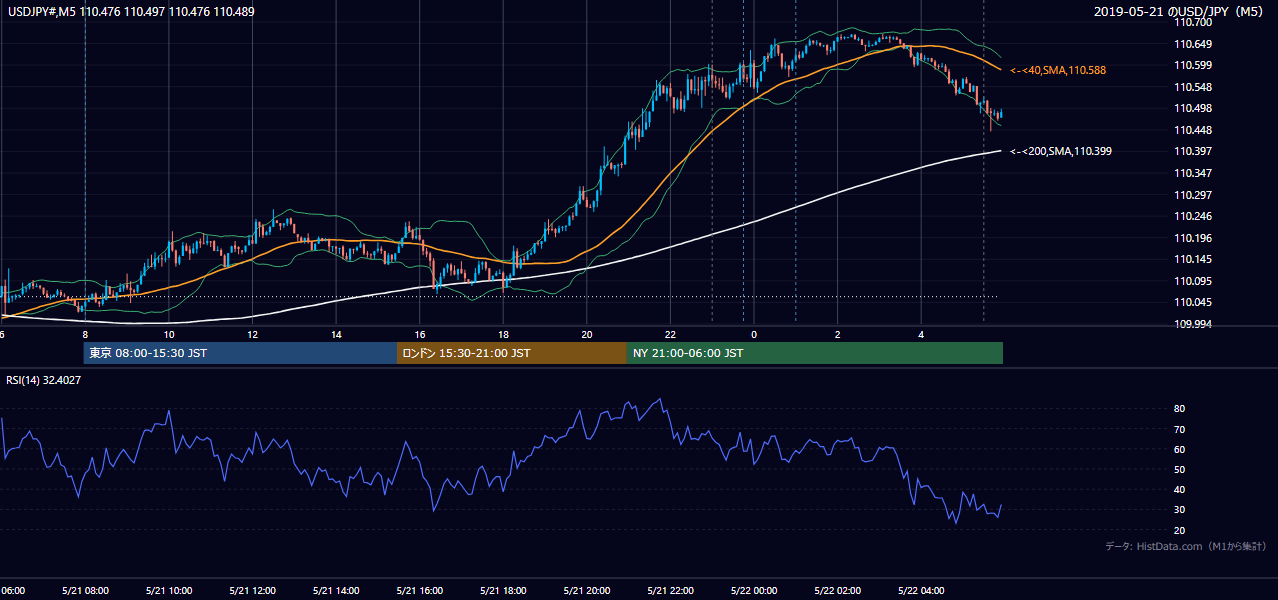This screenshot has height=600, width=1278.
Task: Click the 110.145 price axis value
Action: pos(1194,259)
